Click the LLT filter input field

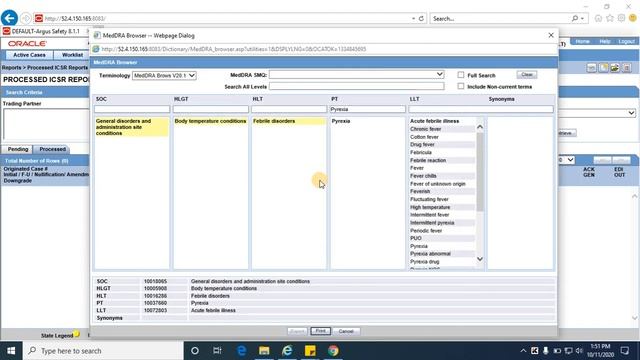(x=481, y=109)
